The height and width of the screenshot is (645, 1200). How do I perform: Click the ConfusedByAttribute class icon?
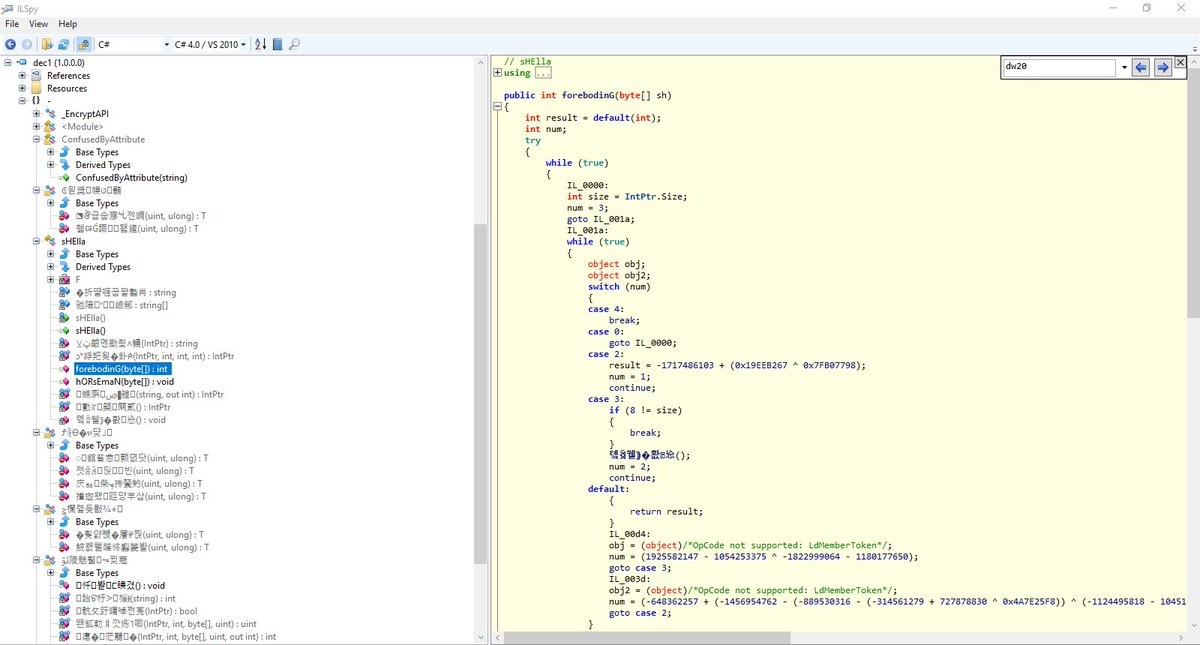tap(51, 140)
